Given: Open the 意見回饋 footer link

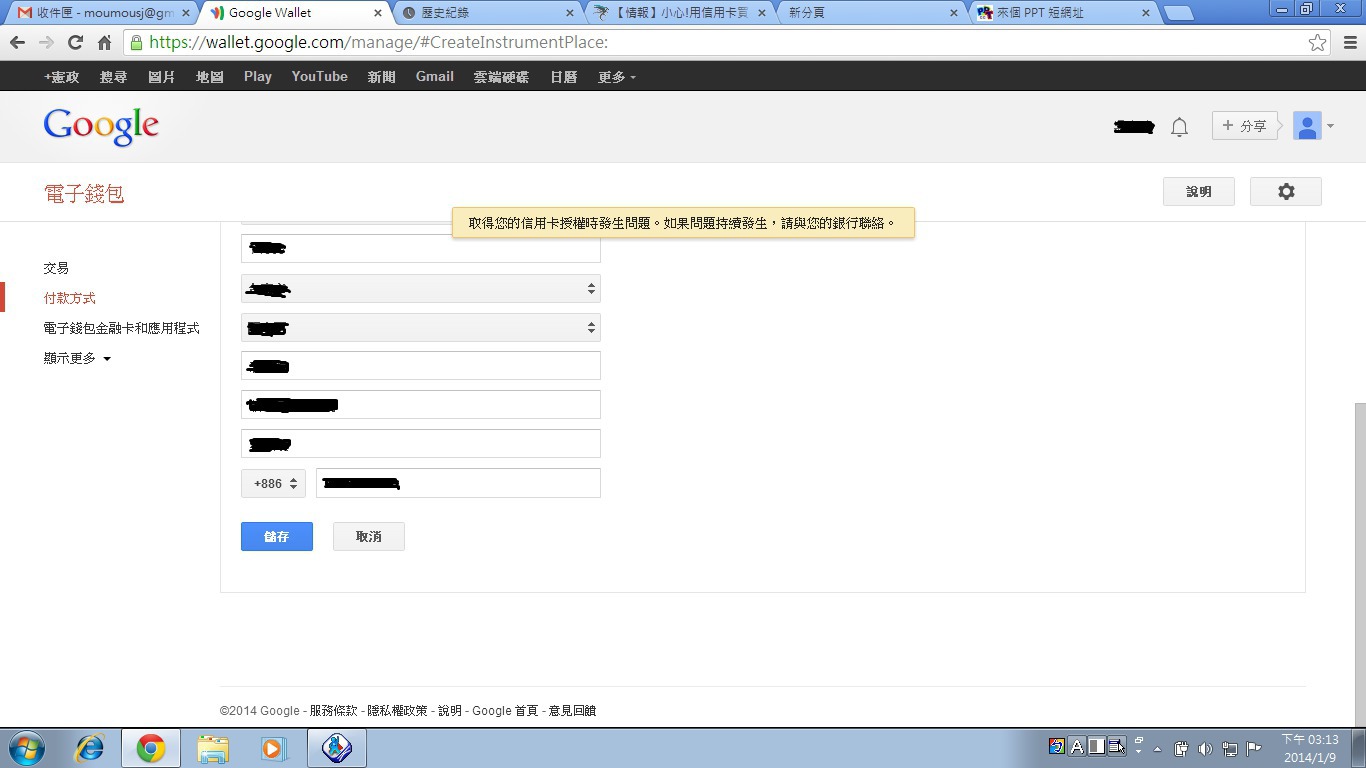Looking at the screenshot, I should (x=573, y=711).
